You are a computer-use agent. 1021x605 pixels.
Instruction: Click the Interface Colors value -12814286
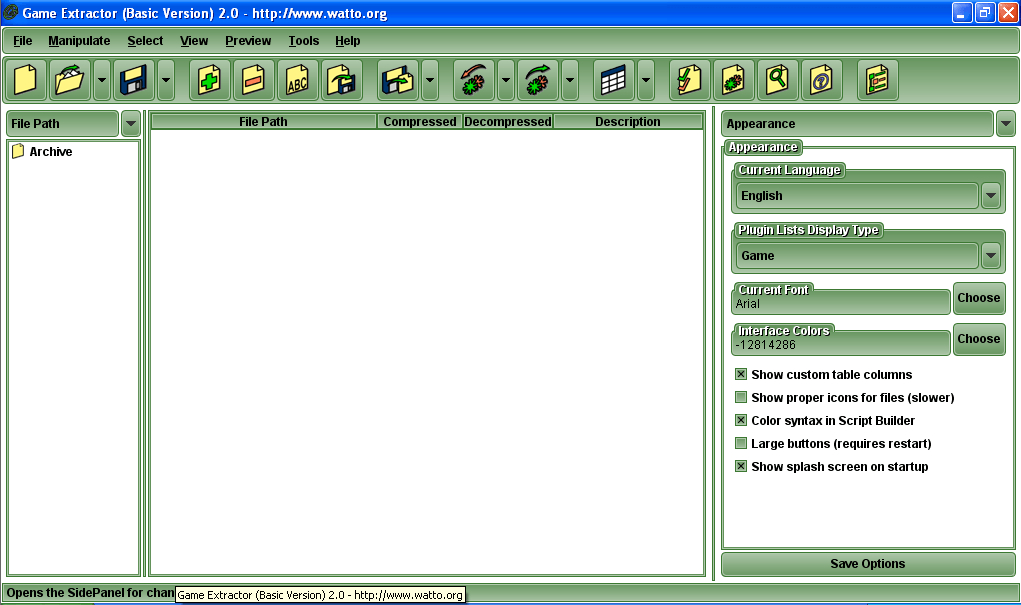tap(766, 345)
